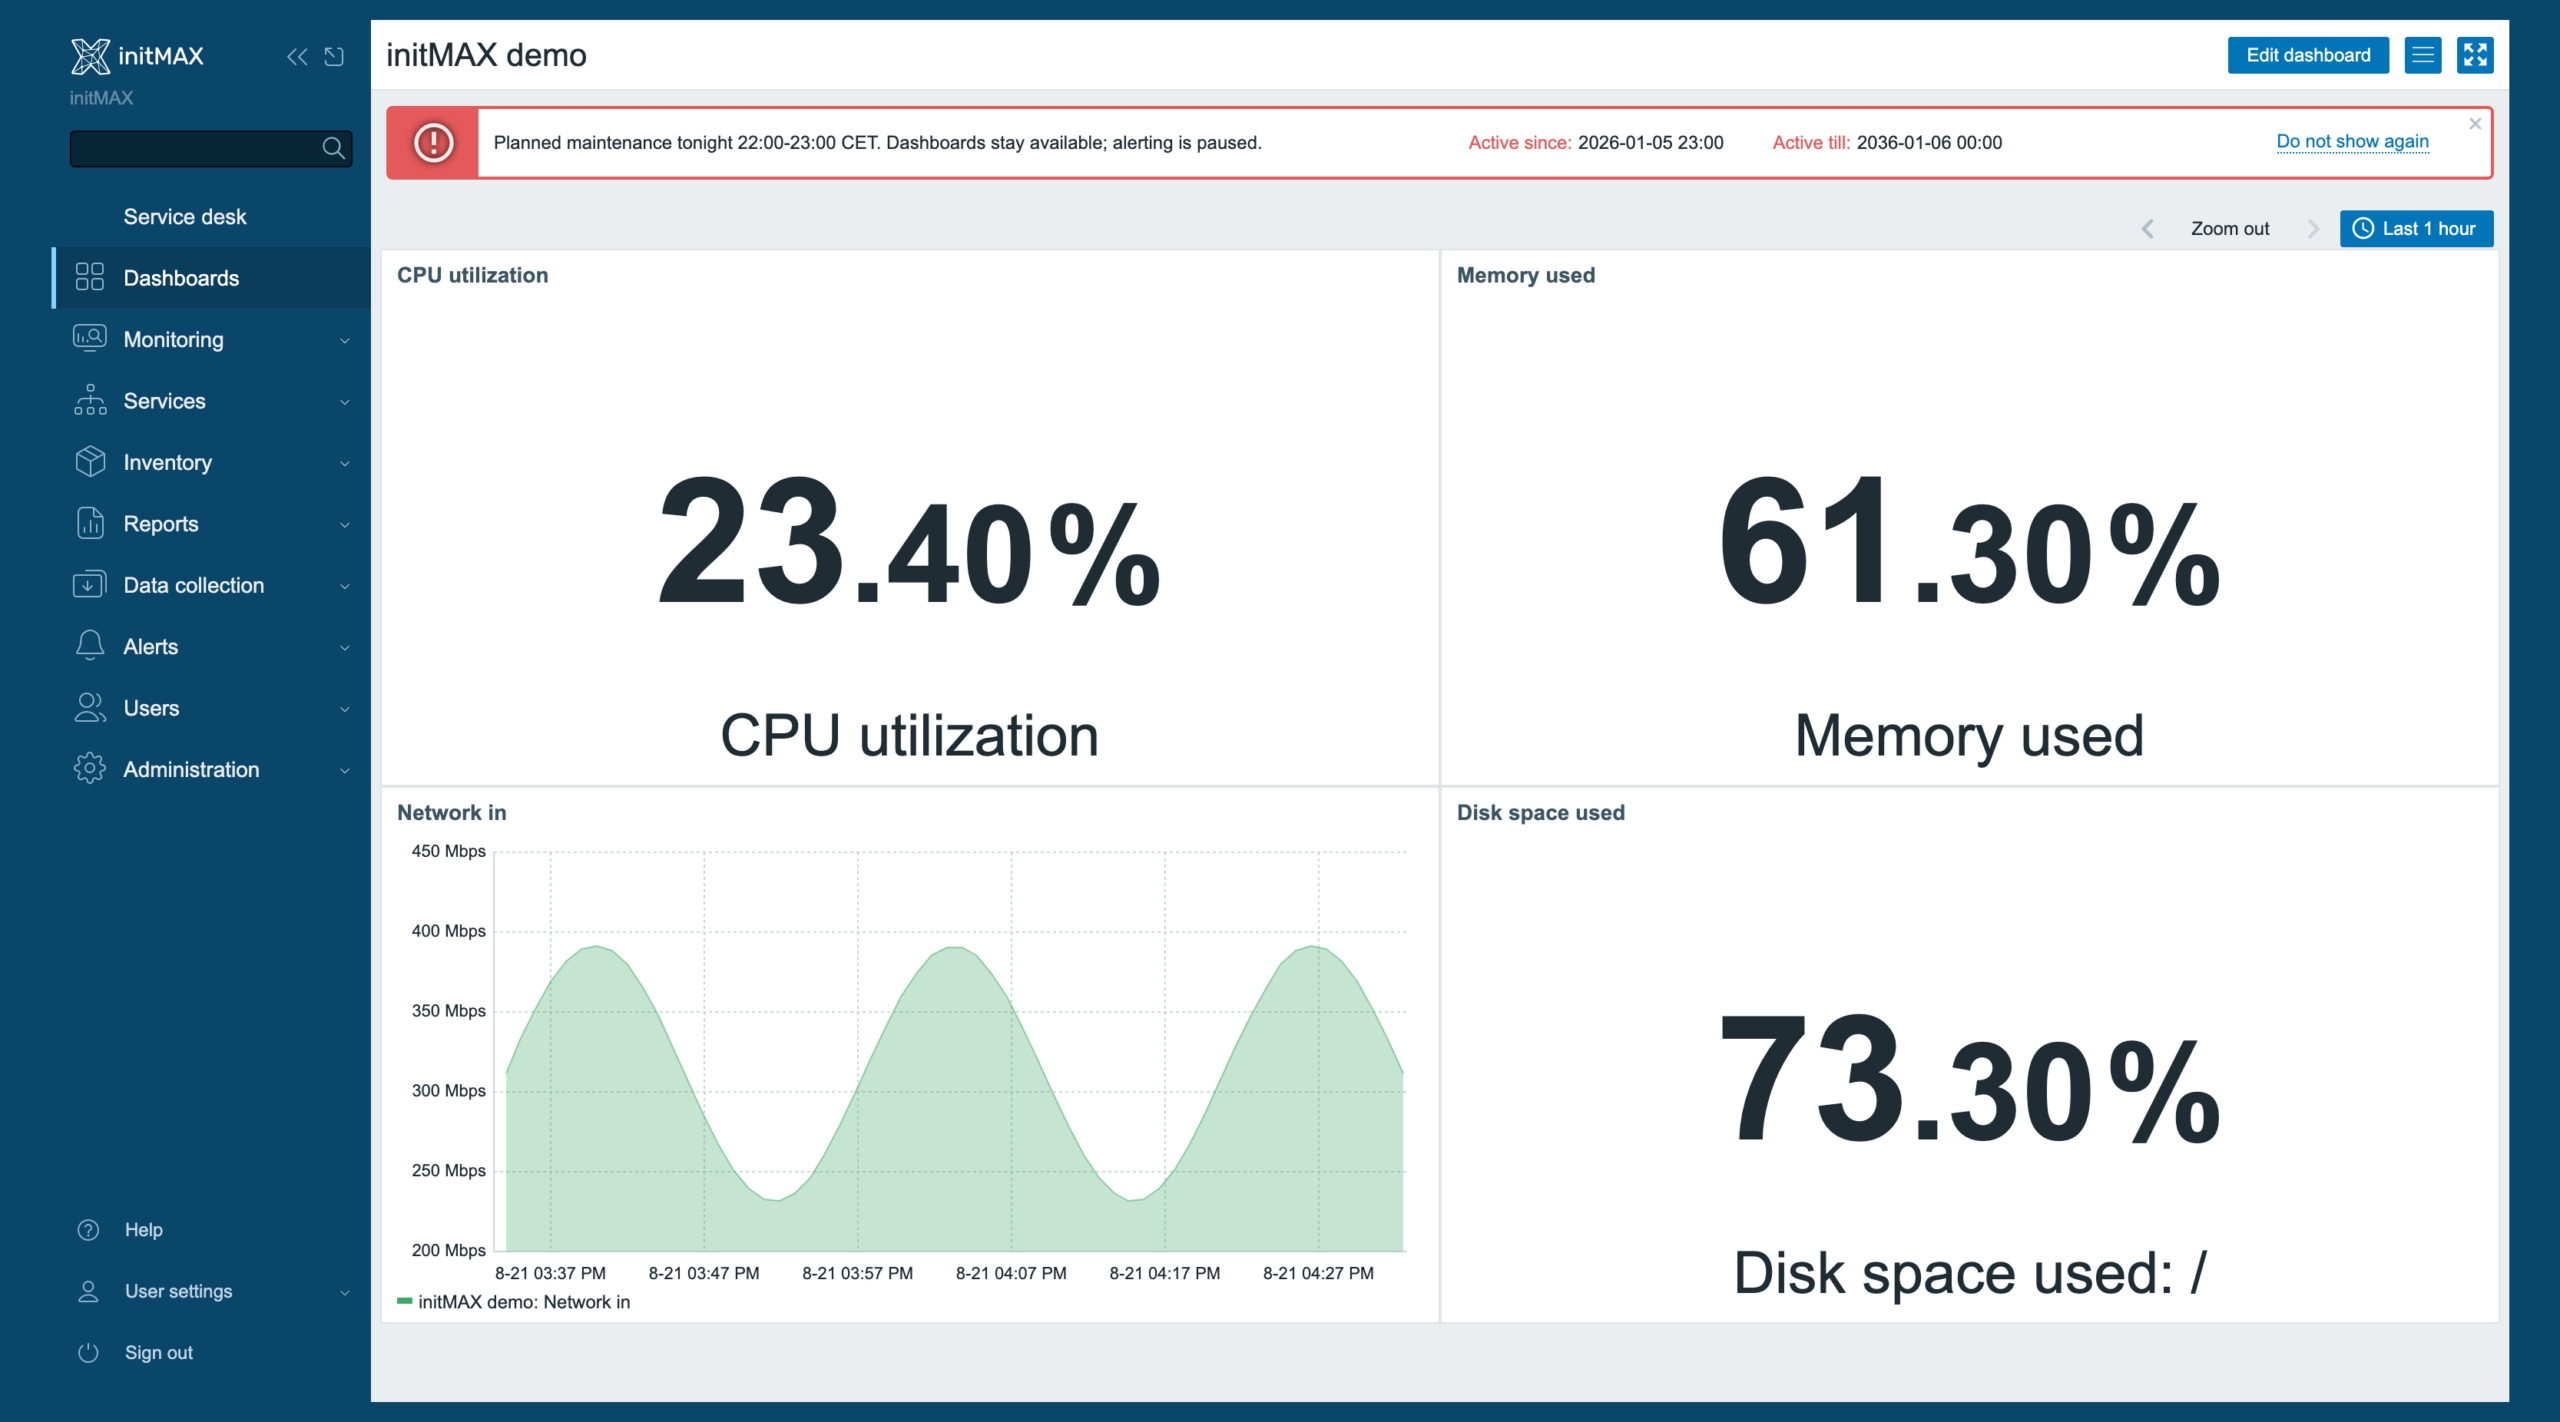Click the Services hierarchy icon
This screenshot has width=2560, height=1422.
(x=89, y=400)
